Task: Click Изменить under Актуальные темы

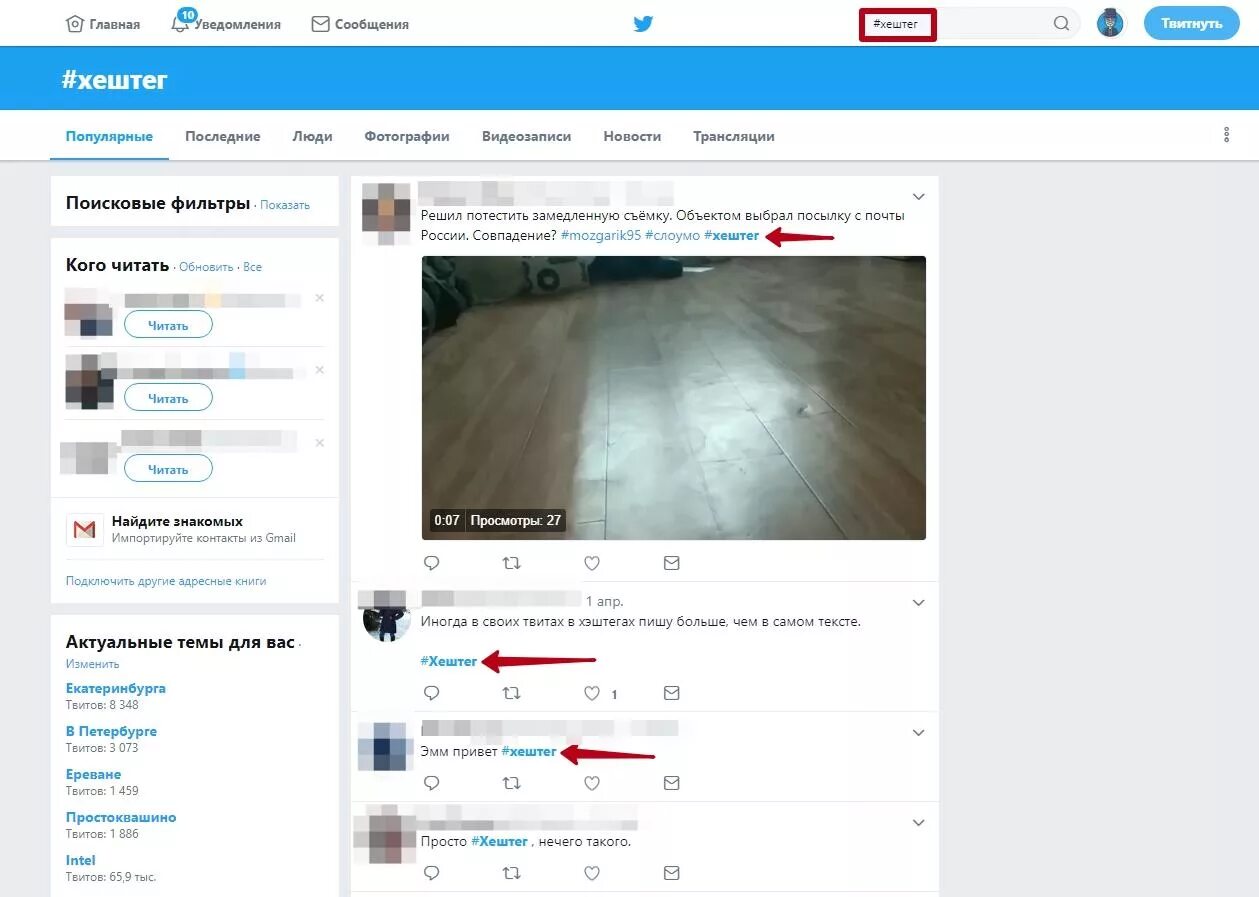Action: 92,664
